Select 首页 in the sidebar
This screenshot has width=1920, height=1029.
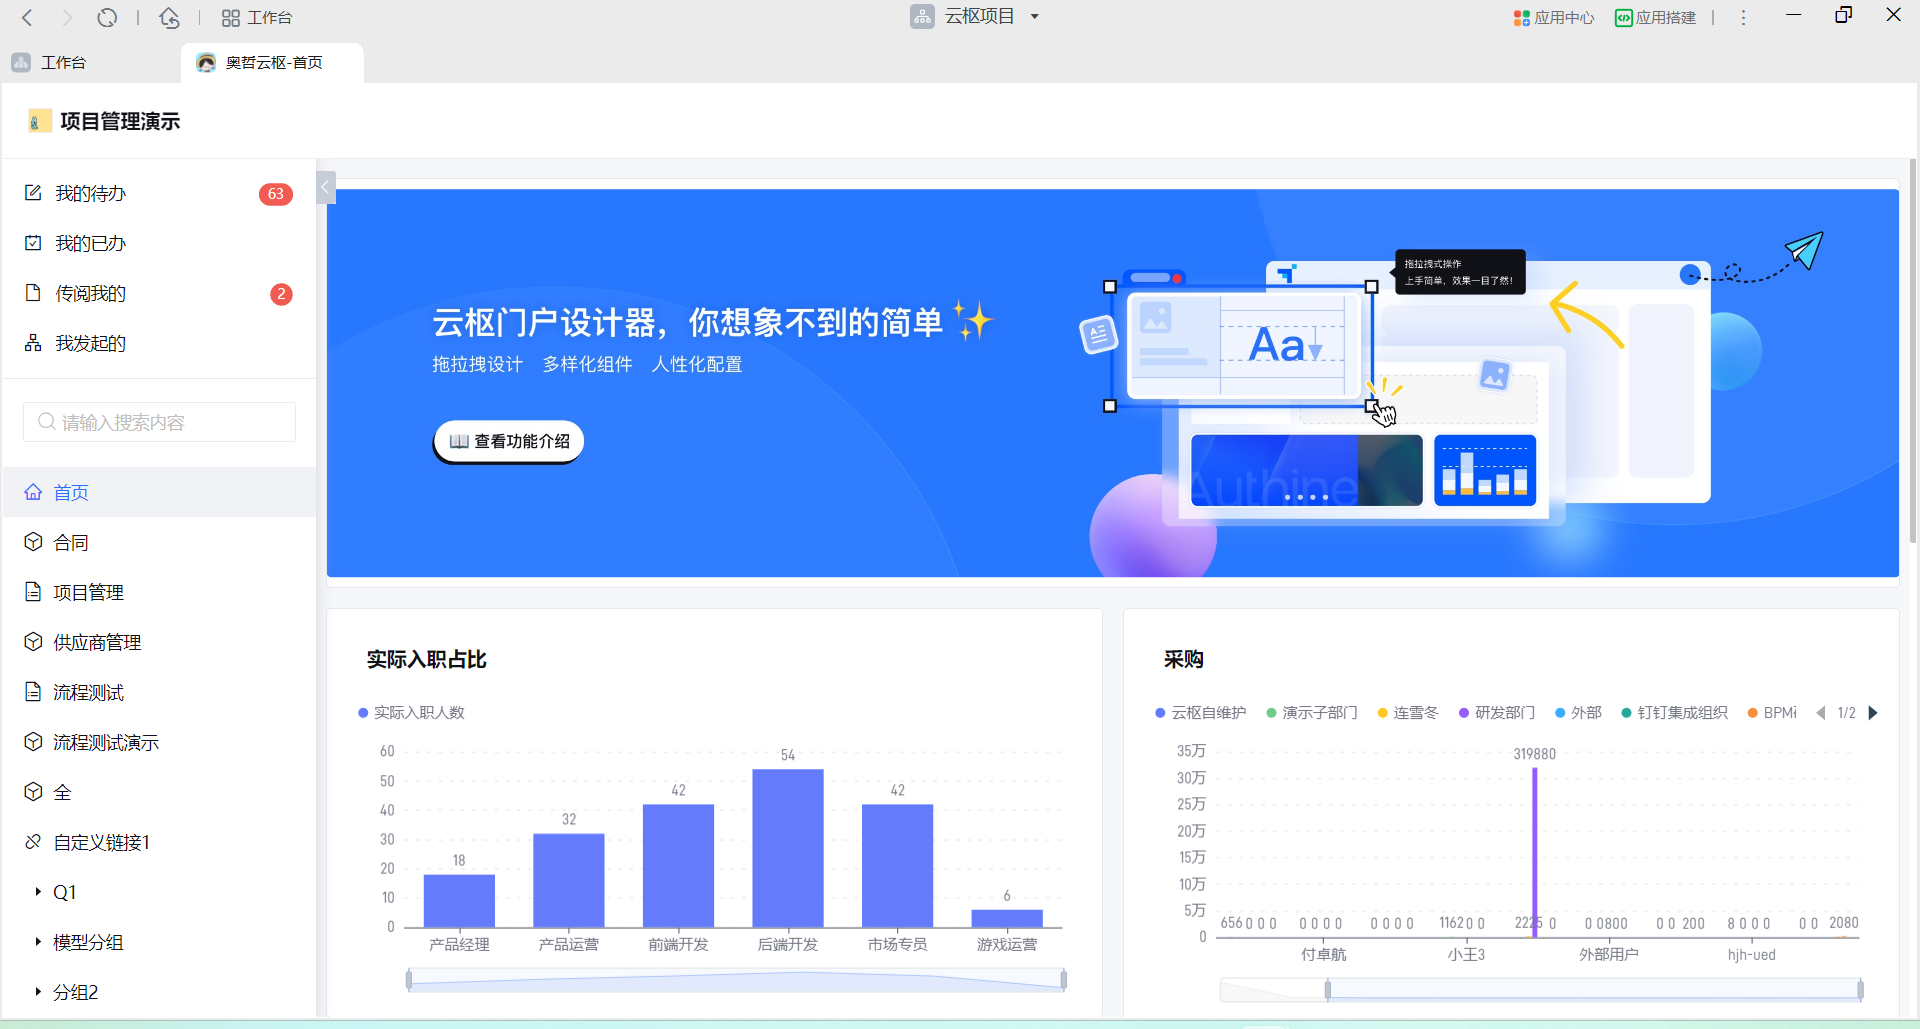point(159,492)
